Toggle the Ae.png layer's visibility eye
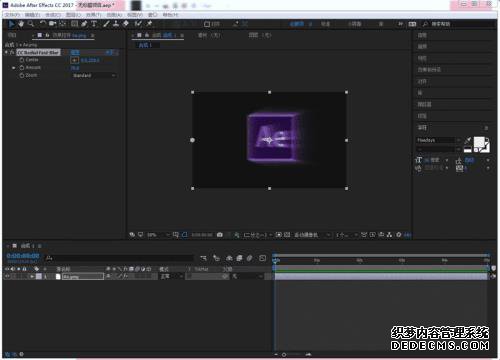This screenshot has width=500, height=360. (x=7, y=276)
